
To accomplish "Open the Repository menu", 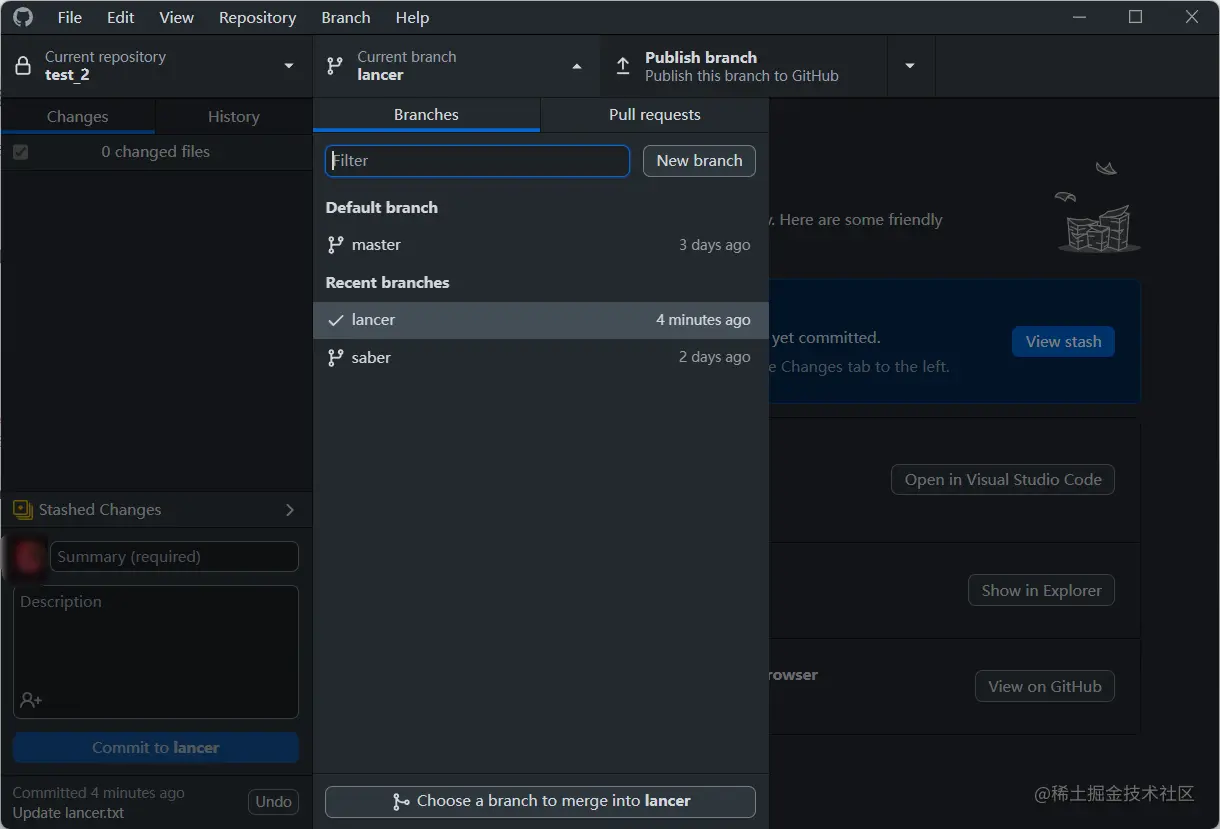I will [258, 17].
